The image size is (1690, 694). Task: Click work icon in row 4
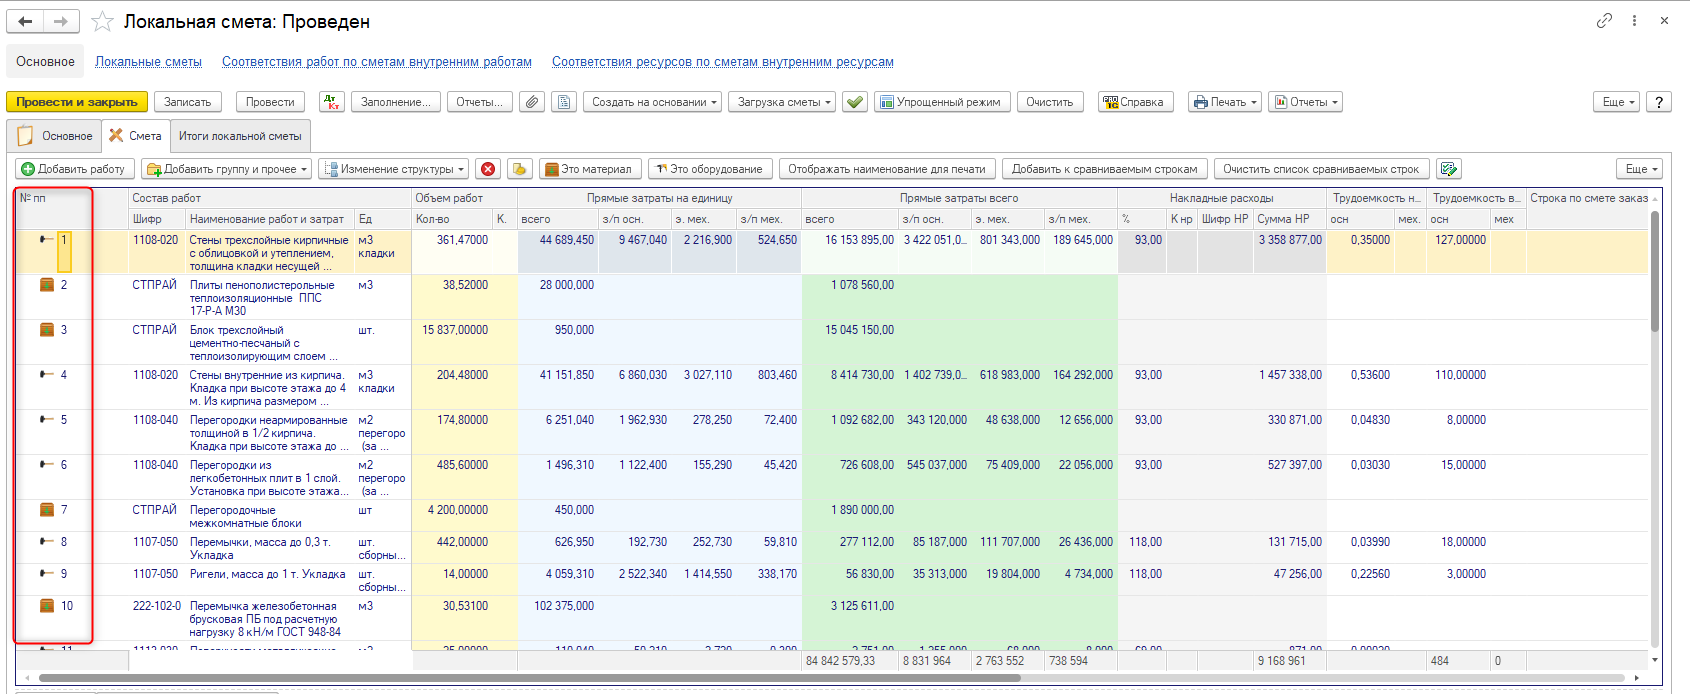click(x=46, y=374)
